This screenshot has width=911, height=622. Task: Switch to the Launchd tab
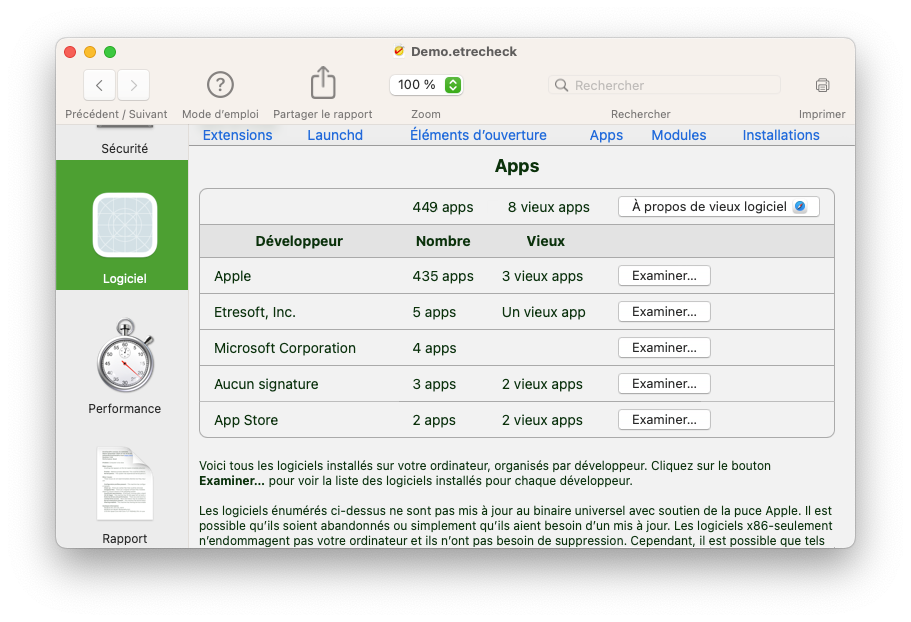pos(335,135)
